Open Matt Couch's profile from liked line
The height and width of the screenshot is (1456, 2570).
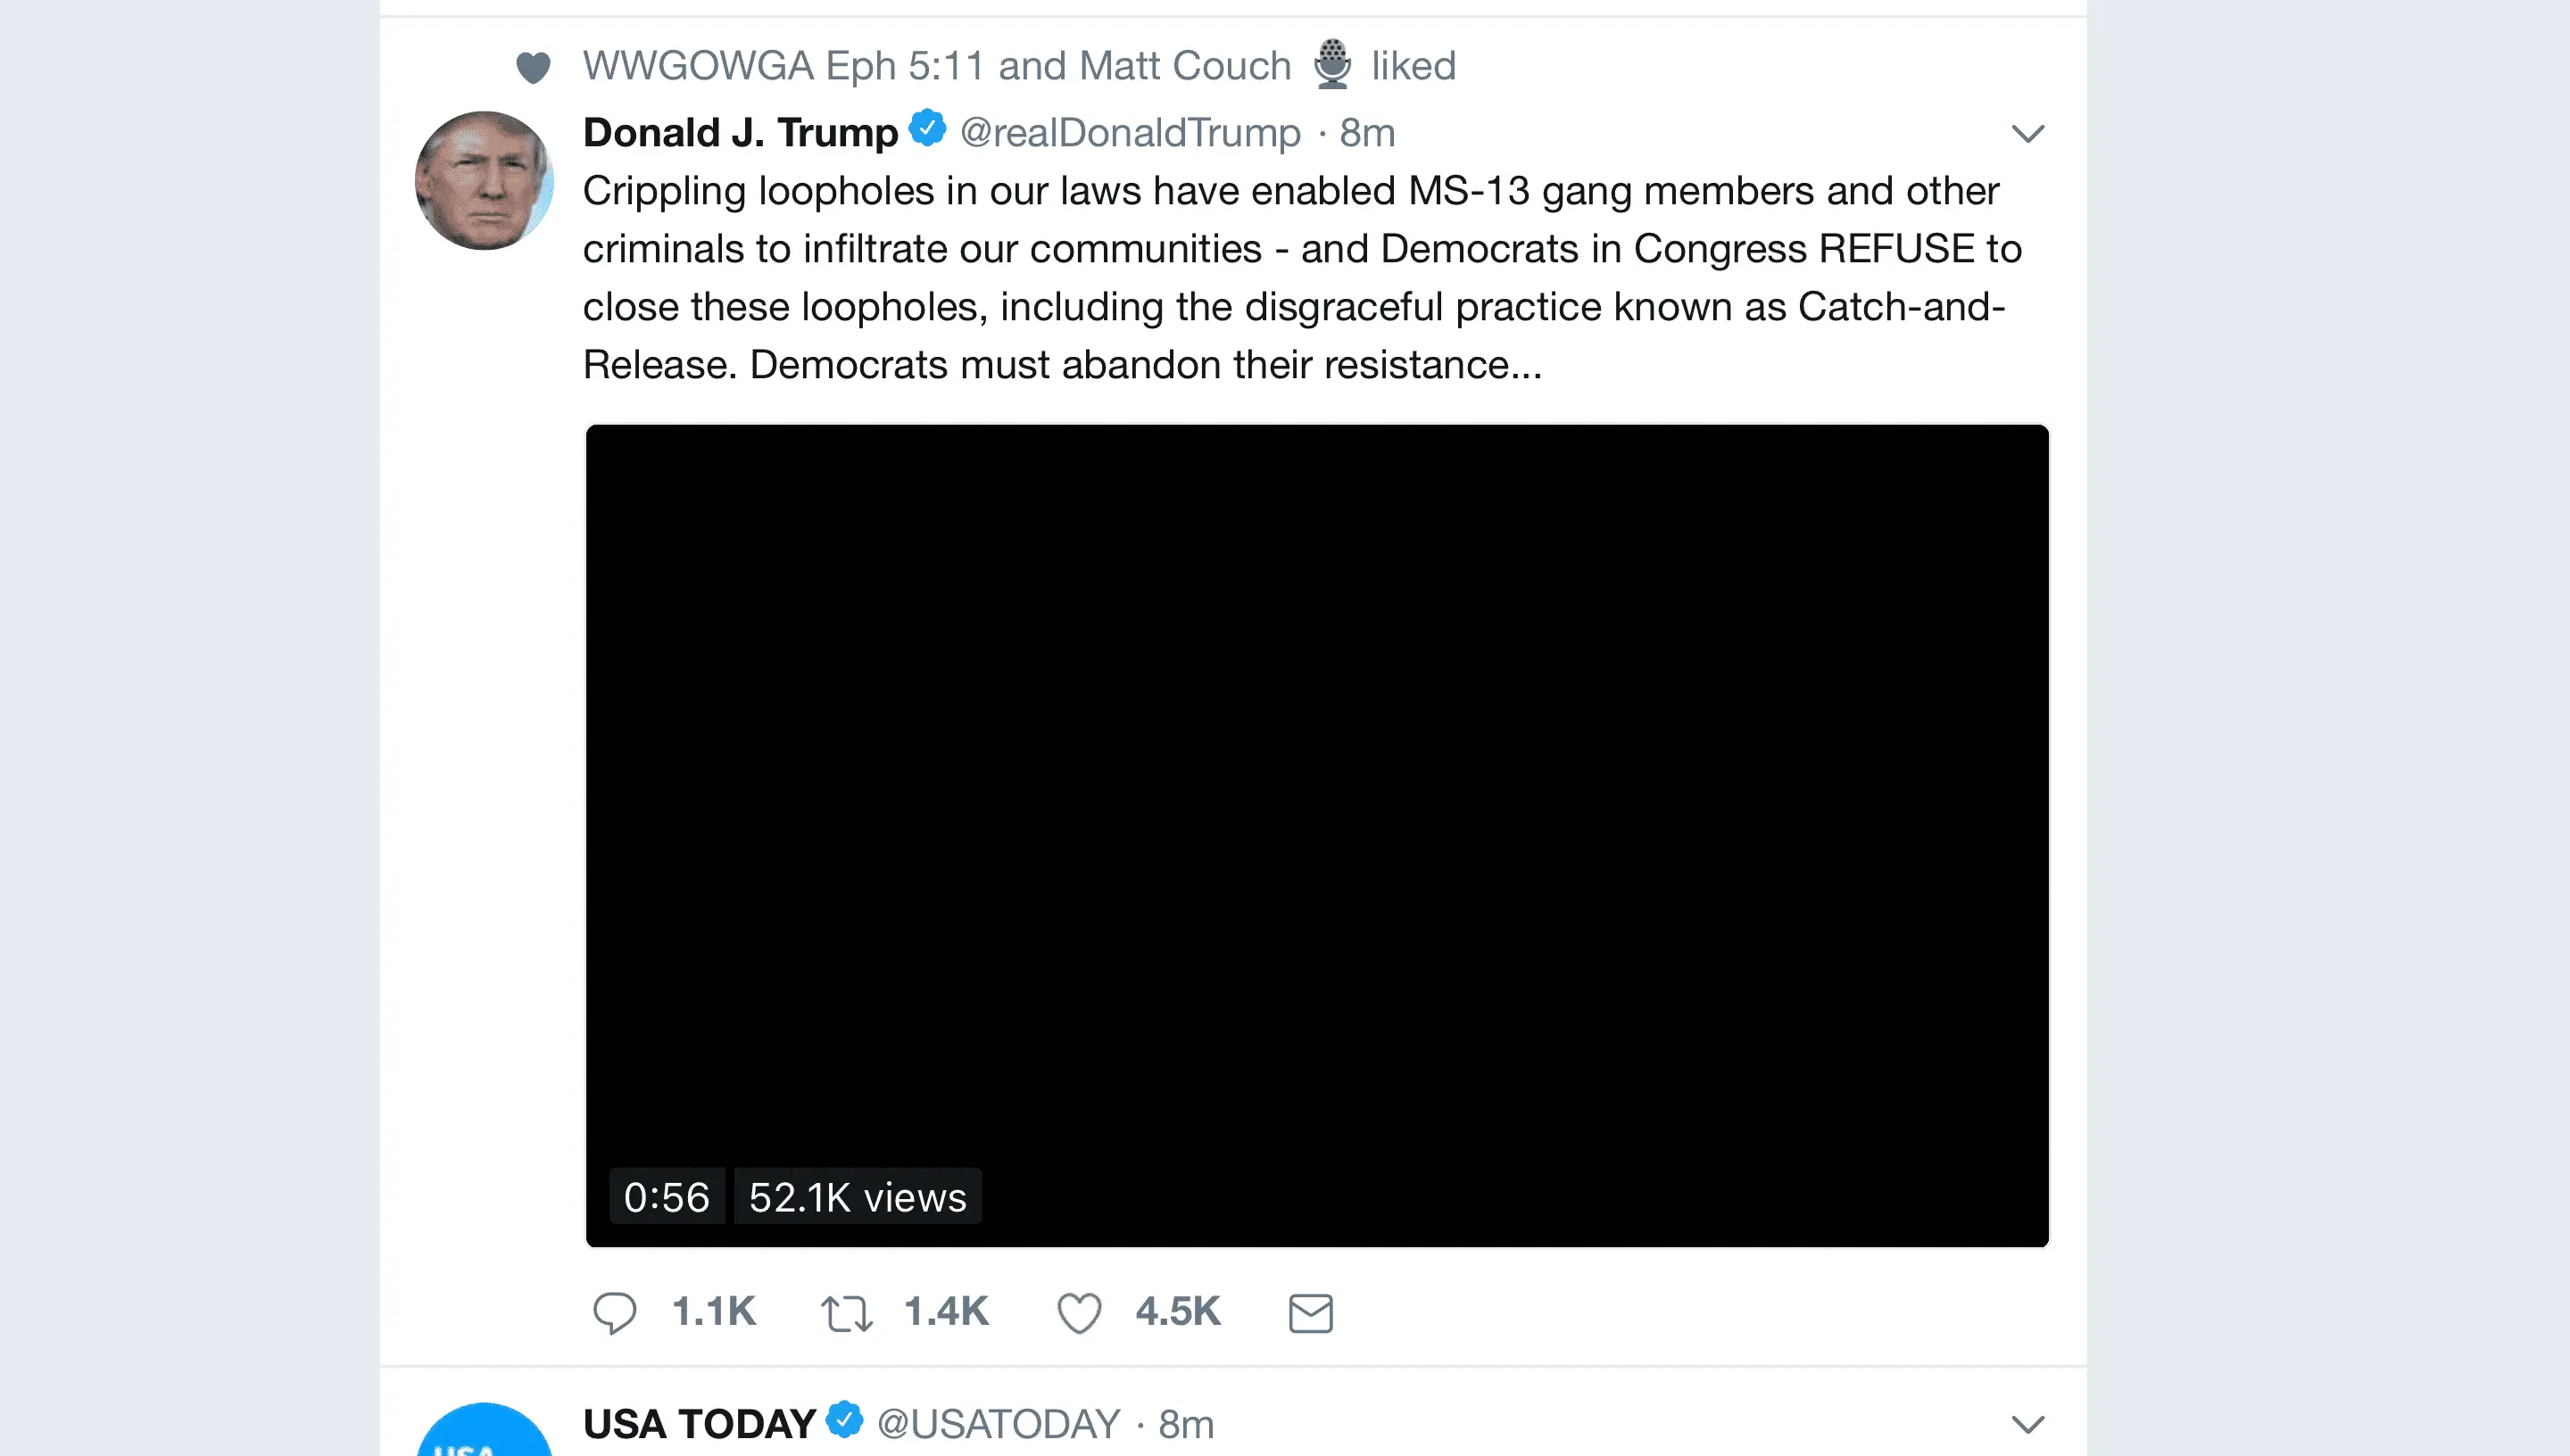point(1185,66)
